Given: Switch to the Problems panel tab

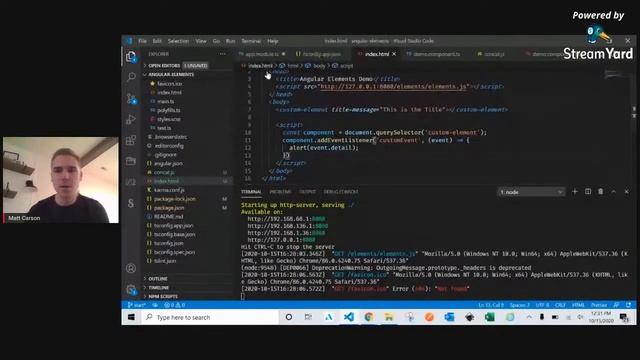Looking at the screenshot, I should 280,192.
